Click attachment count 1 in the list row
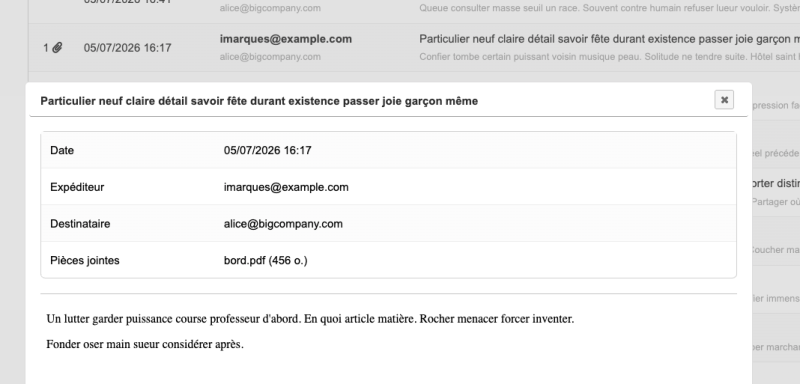Screen dimensions: 800x384 pyautogui.click(x=46, y=48)
